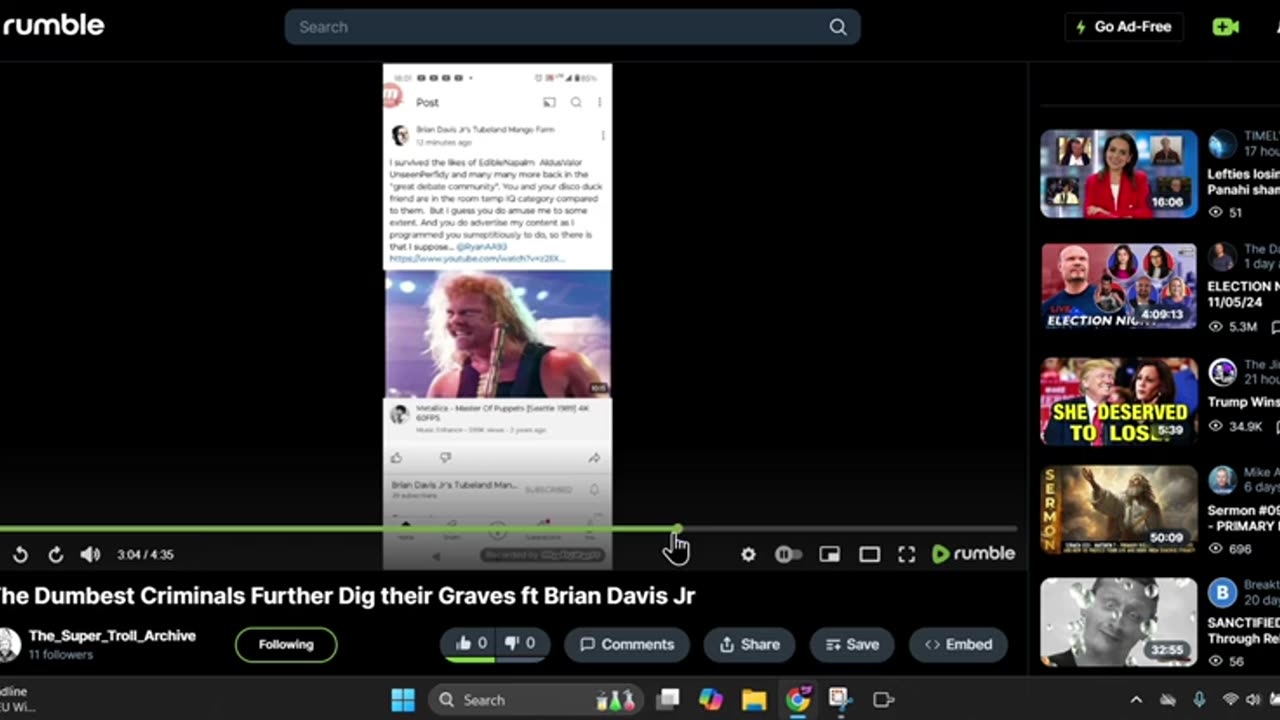The image size is (1280, 720).
Task: Open the Windows Start menu
Action: 403,700
